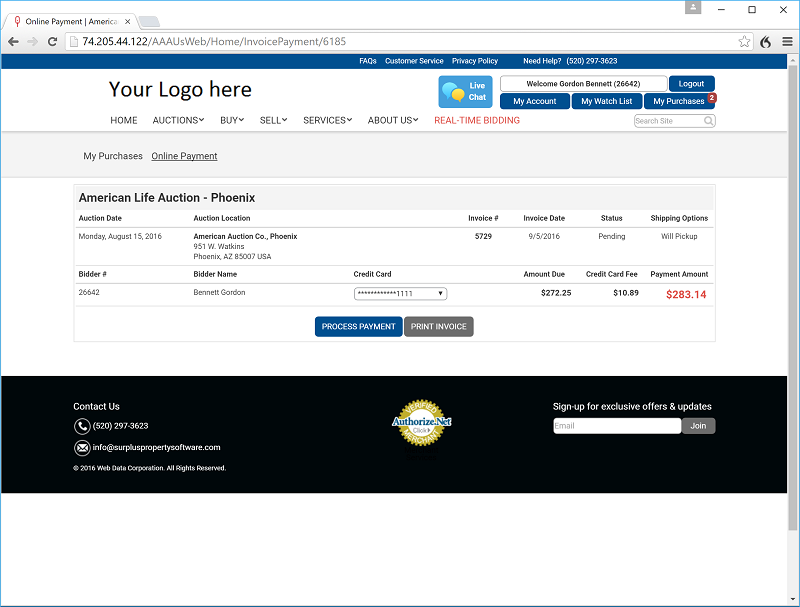The width and height of the screenshot is (800, 607).
Task: Open the Live Chat bubble
Action: coord(465,92)
